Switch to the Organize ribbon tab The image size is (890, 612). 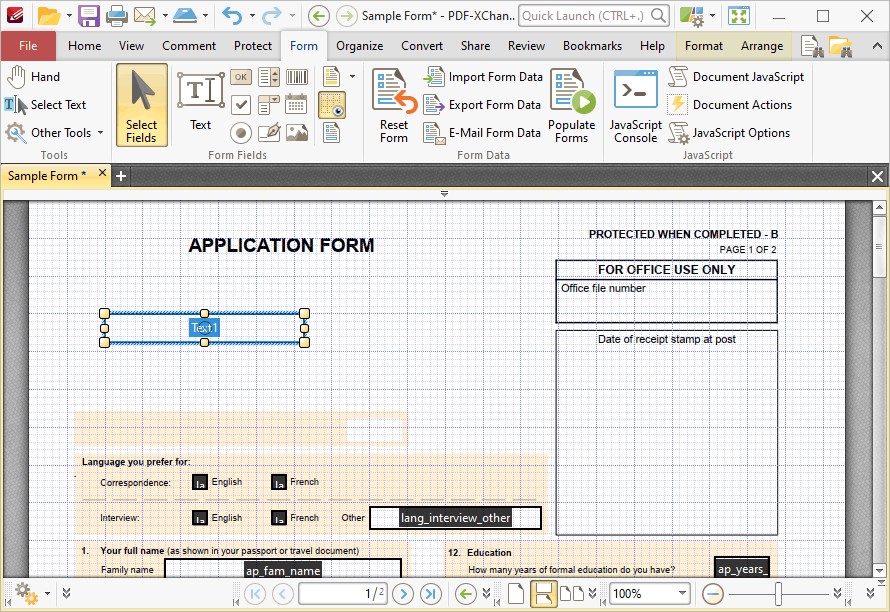point(359,46)
